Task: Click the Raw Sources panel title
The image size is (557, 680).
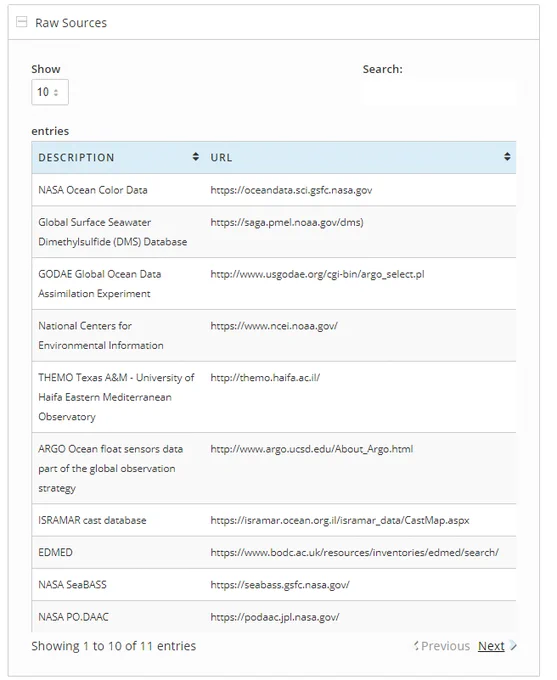Action: (71, 23)
